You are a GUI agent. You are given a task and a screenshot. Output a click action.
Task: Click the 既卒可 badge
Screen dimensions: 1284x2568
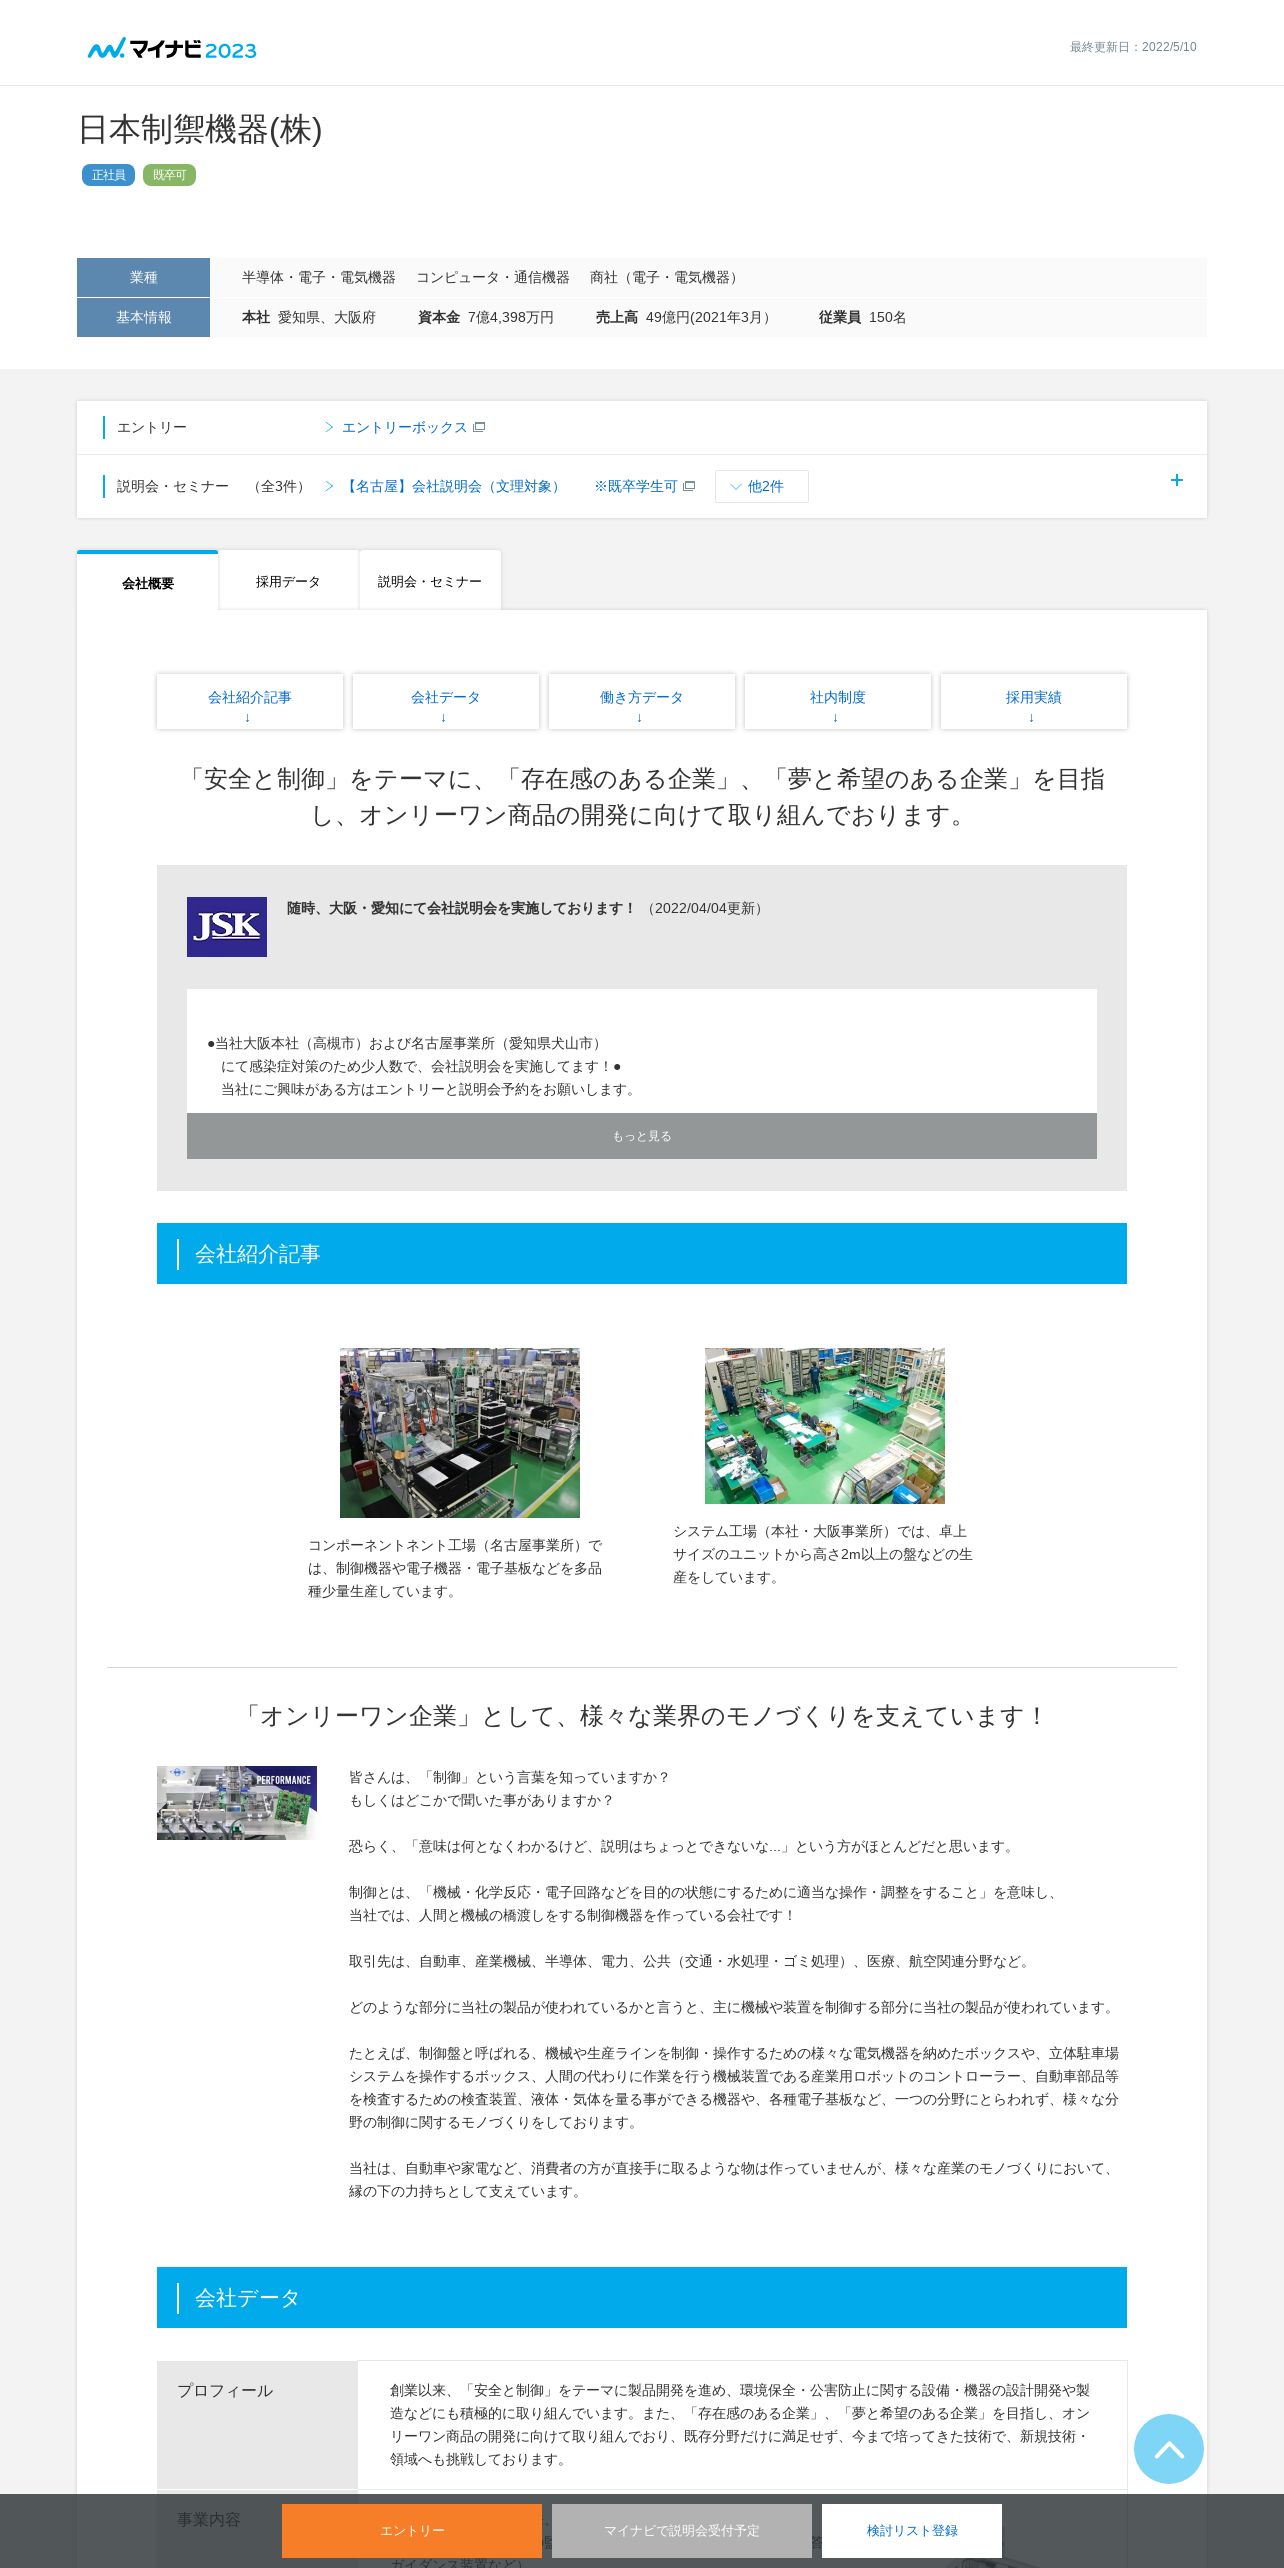click(x=169, y=175)
